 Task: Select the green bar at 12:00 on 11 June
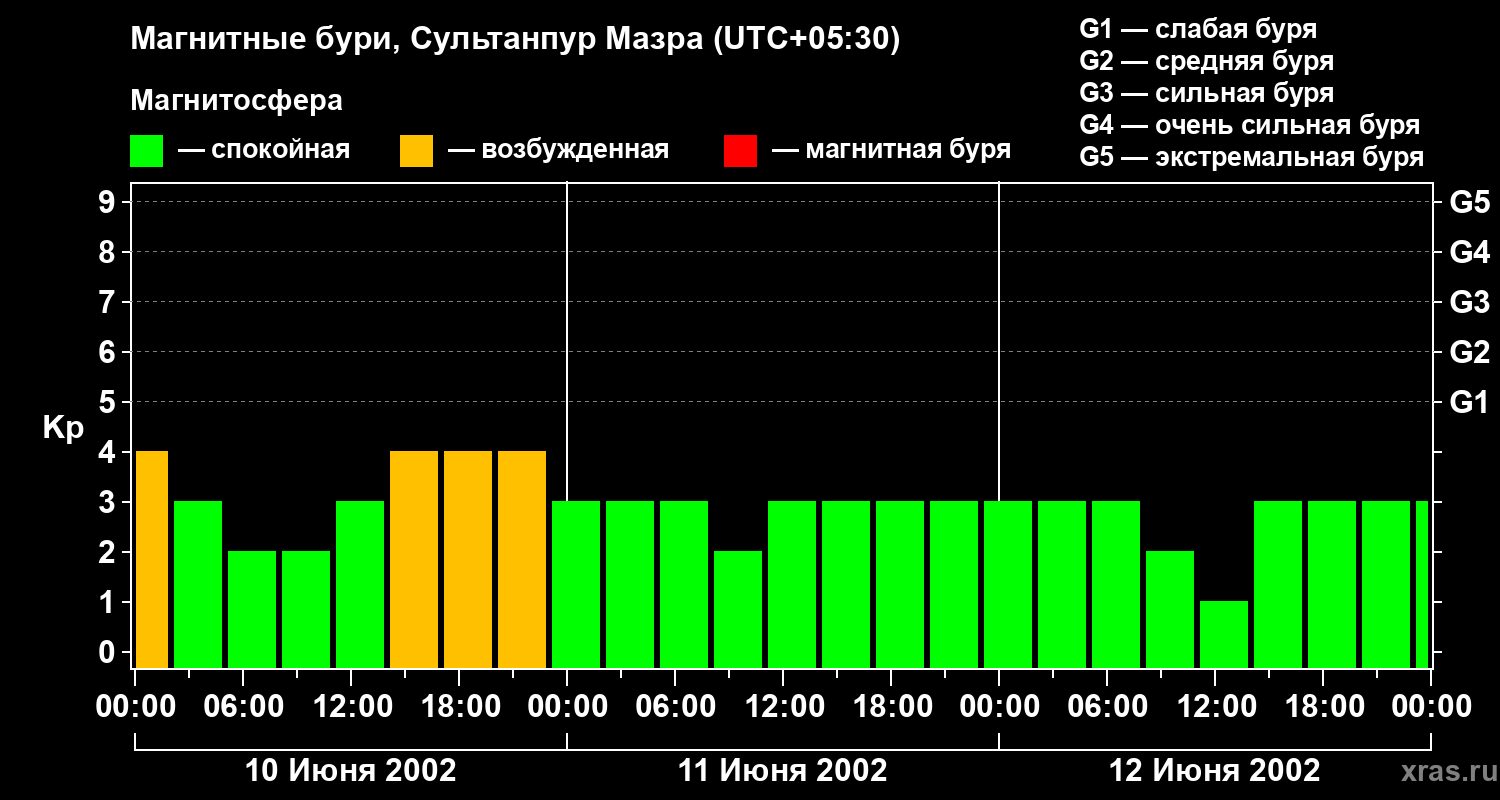[x=792, y=584]
